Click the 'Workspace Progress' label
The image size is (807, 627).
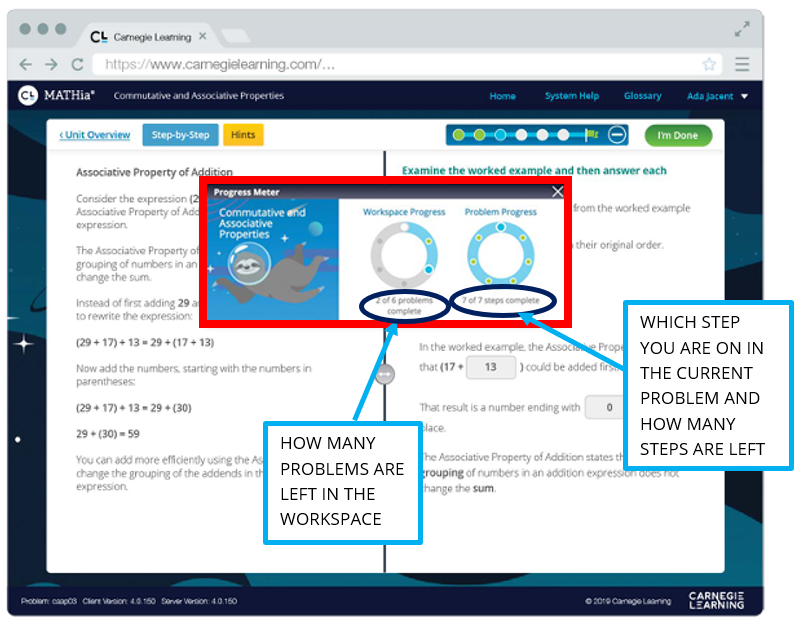point(404,212)
